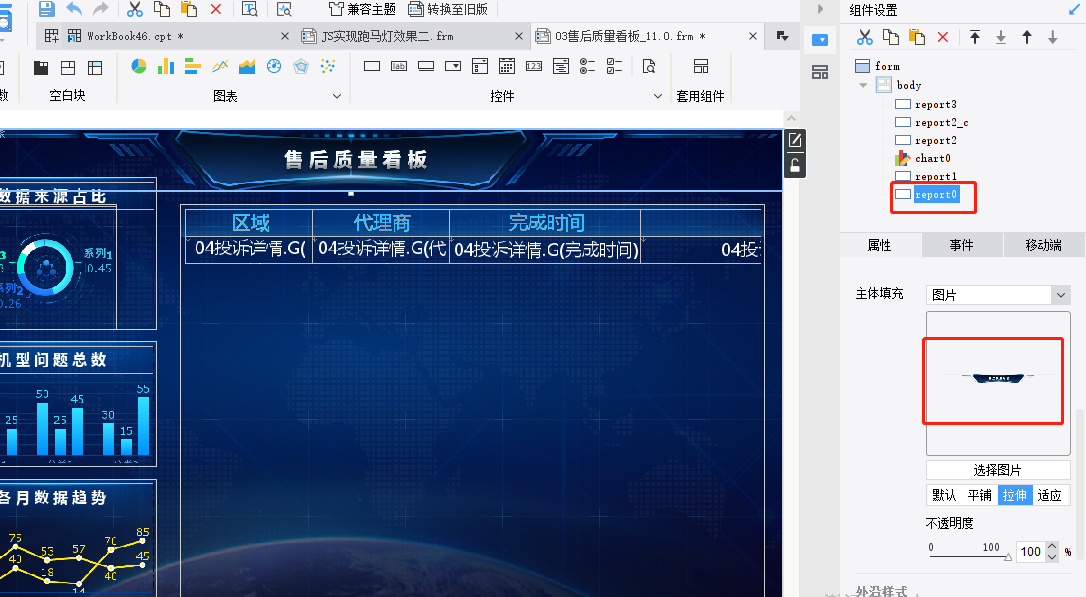This screenshot has height=597, width=1086.
Task: Select chart0 in the component tree
Action: point(932,159)
